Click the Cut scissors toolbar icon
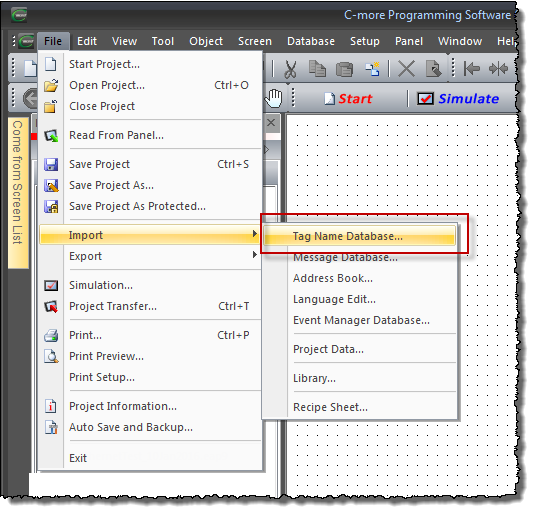The image size is (537, 515). 290,69
